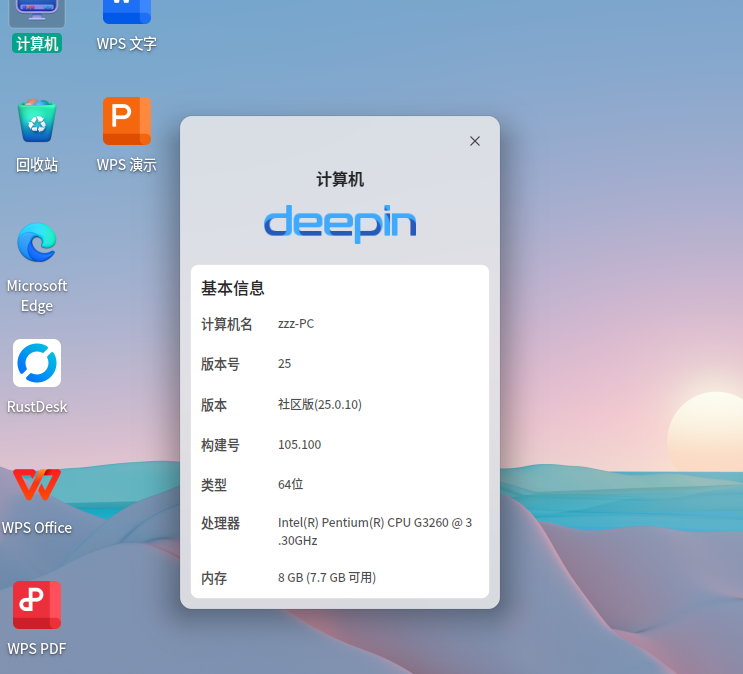This screenshot has height=674, width=743.
Task: Click the 处理器 label
Action: pyautogui.click(x=220, y=523)
